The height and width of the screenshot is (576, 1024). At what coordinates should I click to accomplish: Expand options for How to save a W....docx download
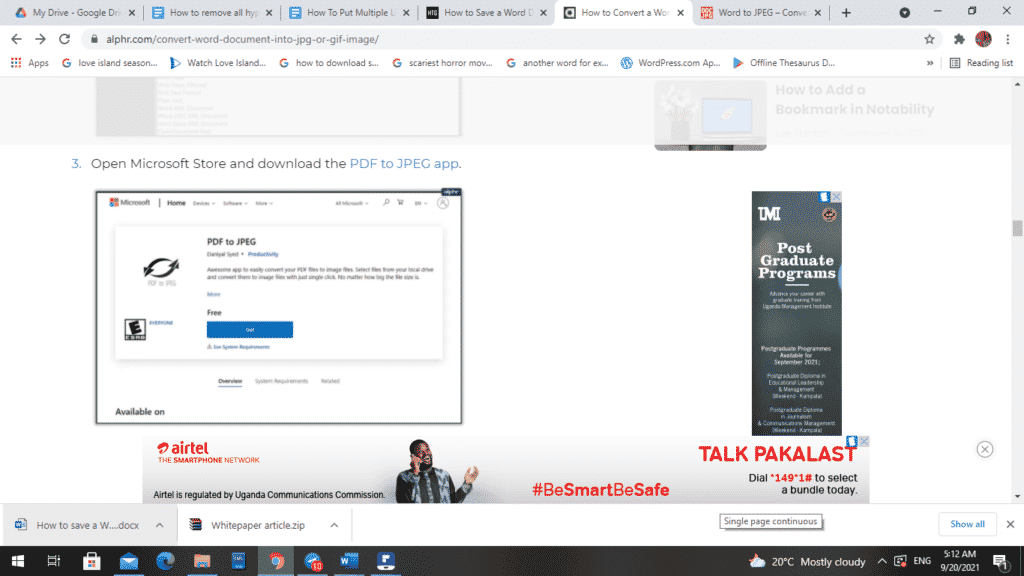coord(159,525)
